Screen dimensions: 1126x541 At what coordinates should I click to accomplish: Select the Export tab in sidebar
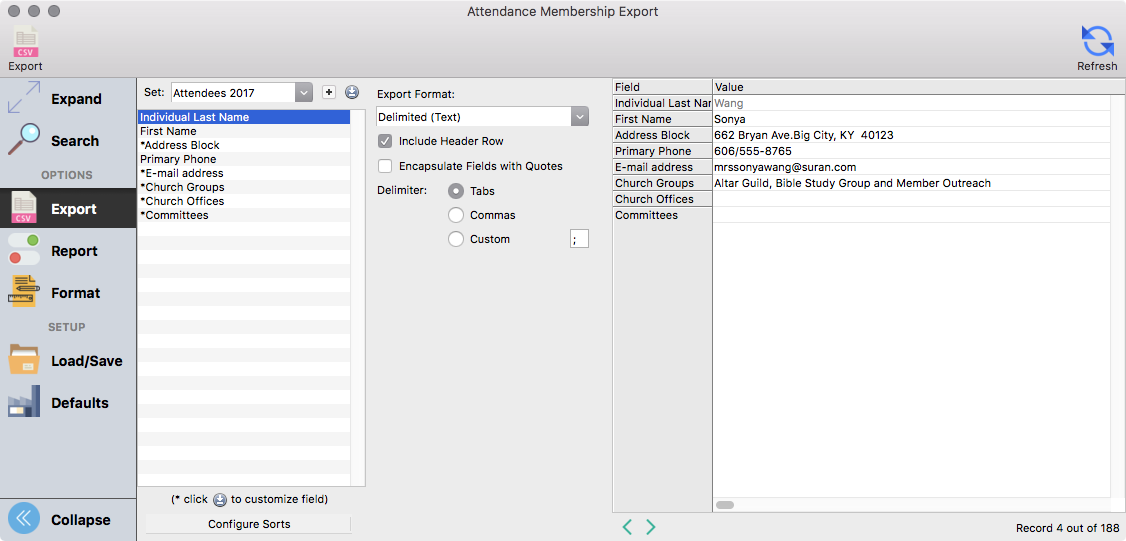pos(67,209)
